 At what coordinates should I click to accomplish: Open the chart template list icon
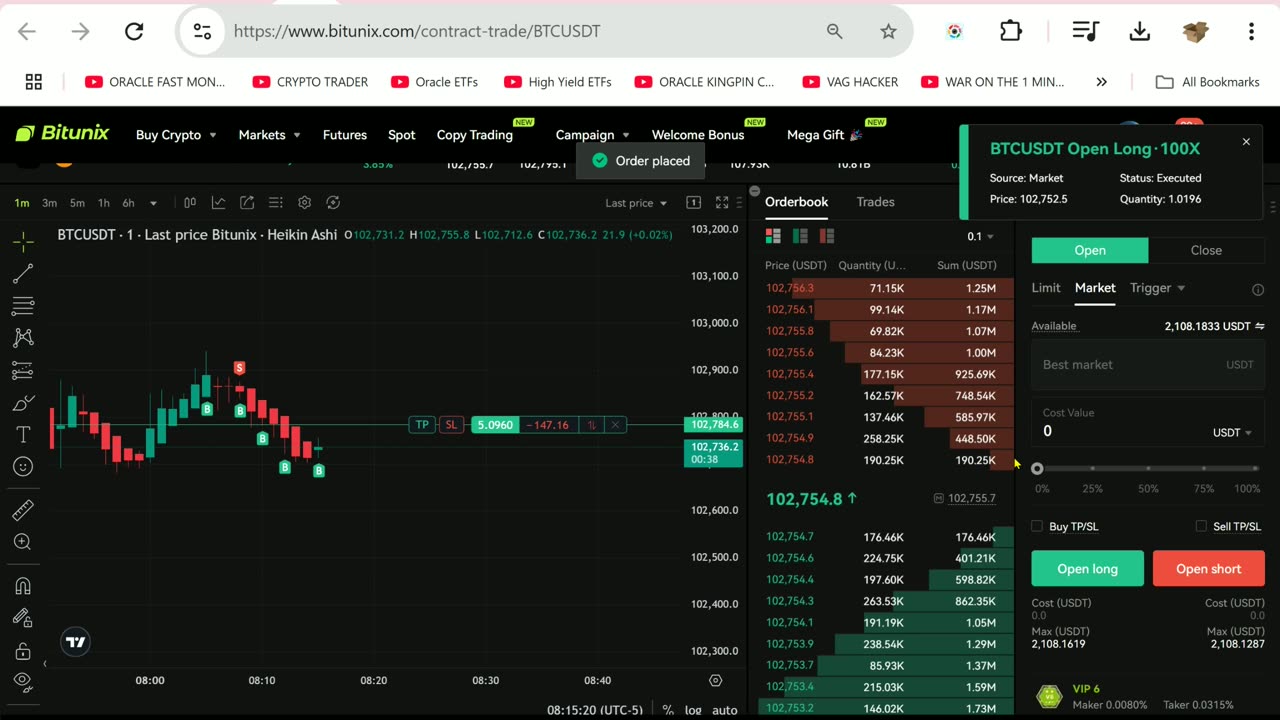276,203
